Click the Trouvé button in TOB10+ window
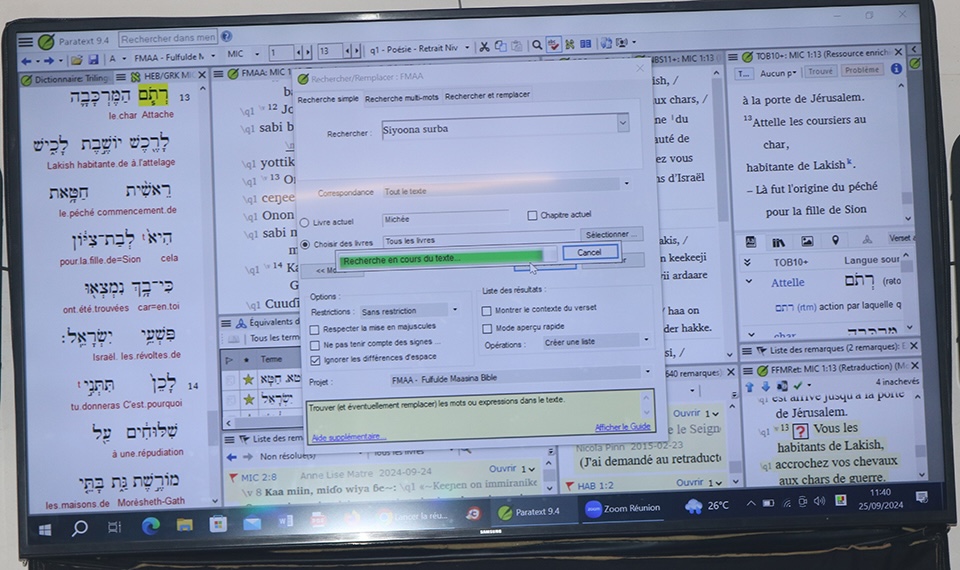The height and width of the screenshot is (570, 960). point(820,71)
